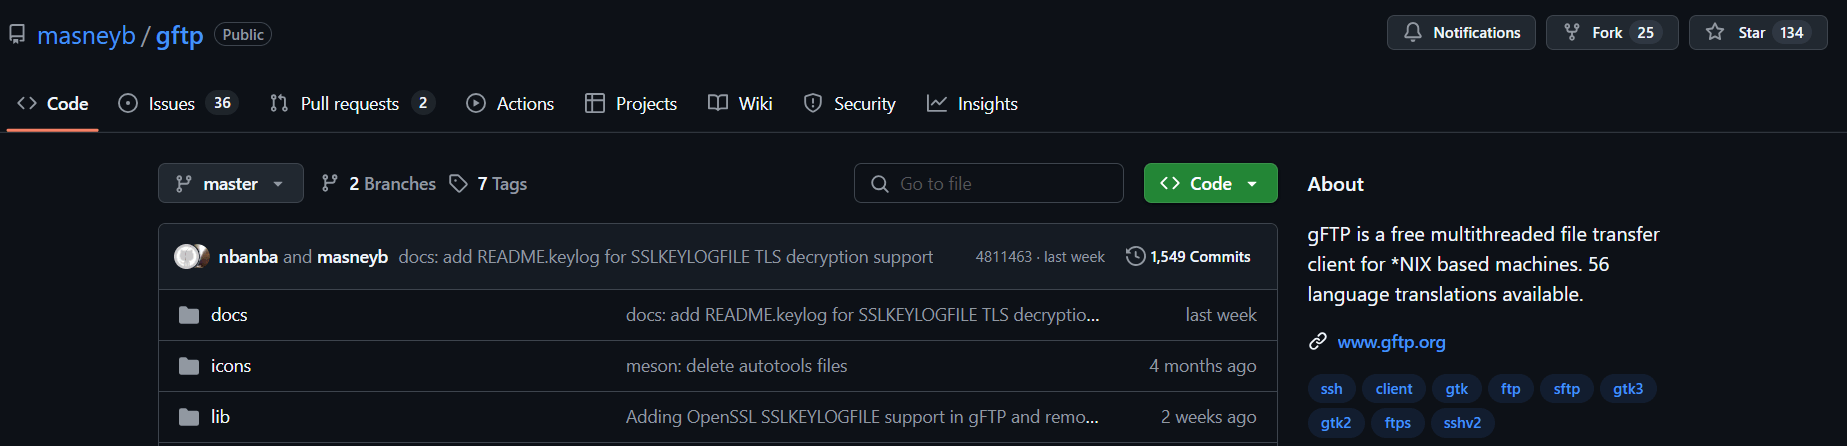This screenshot has height=446, width=1847.
Task: Open the Security tab
Action: pyautogui.click(x=850, y=103)
